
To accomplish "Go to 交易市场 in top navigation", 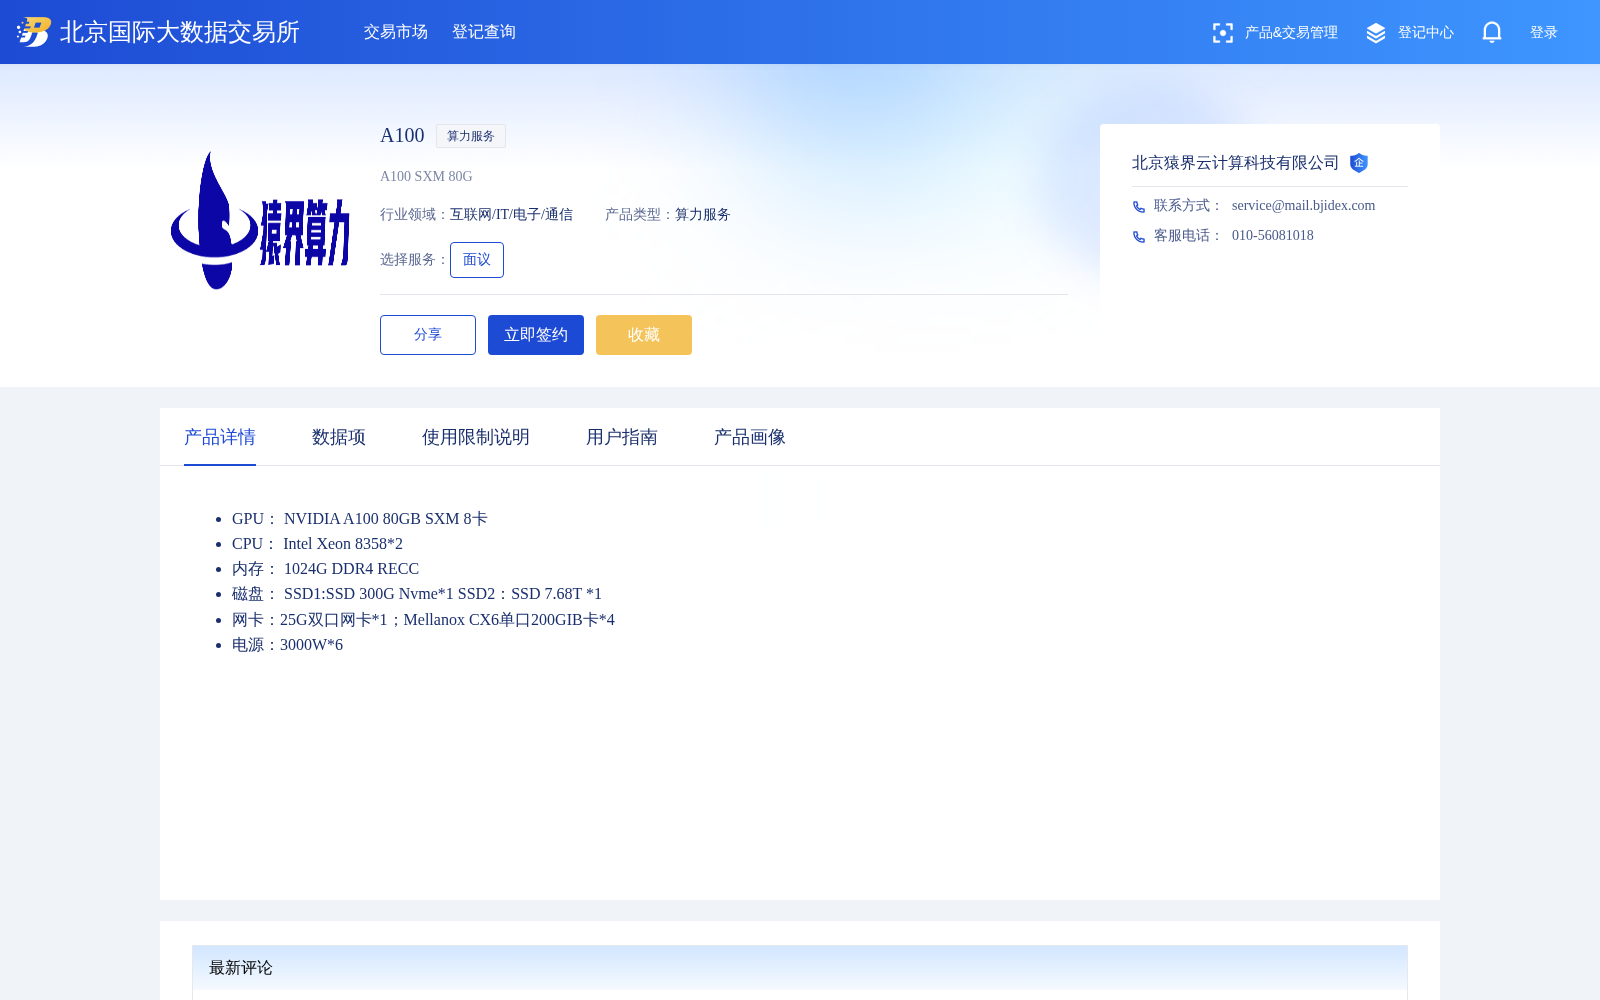I will coord(396,32).
